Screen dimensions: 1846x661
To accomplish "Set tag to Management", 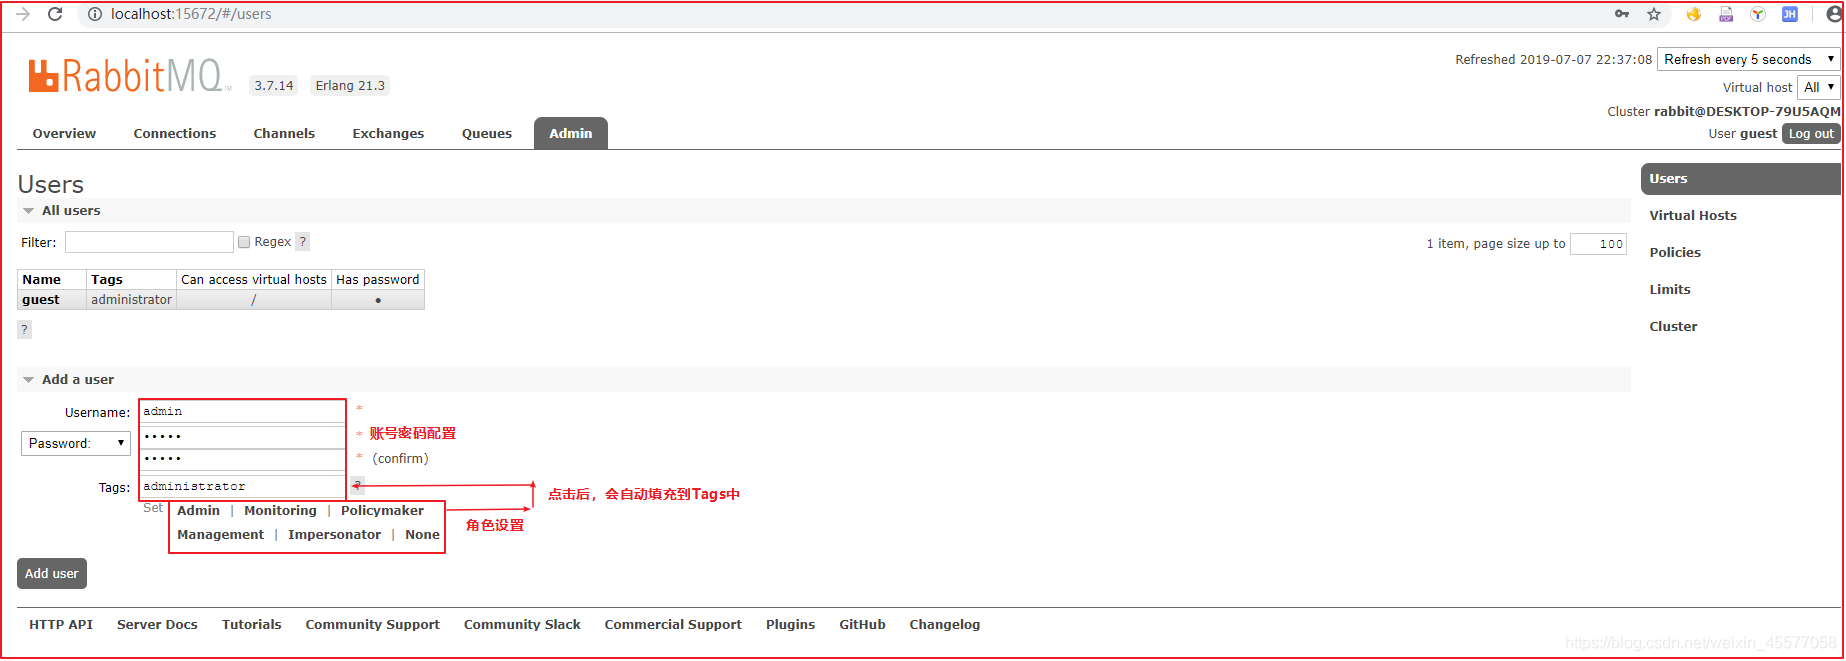I will click(220, 534).
